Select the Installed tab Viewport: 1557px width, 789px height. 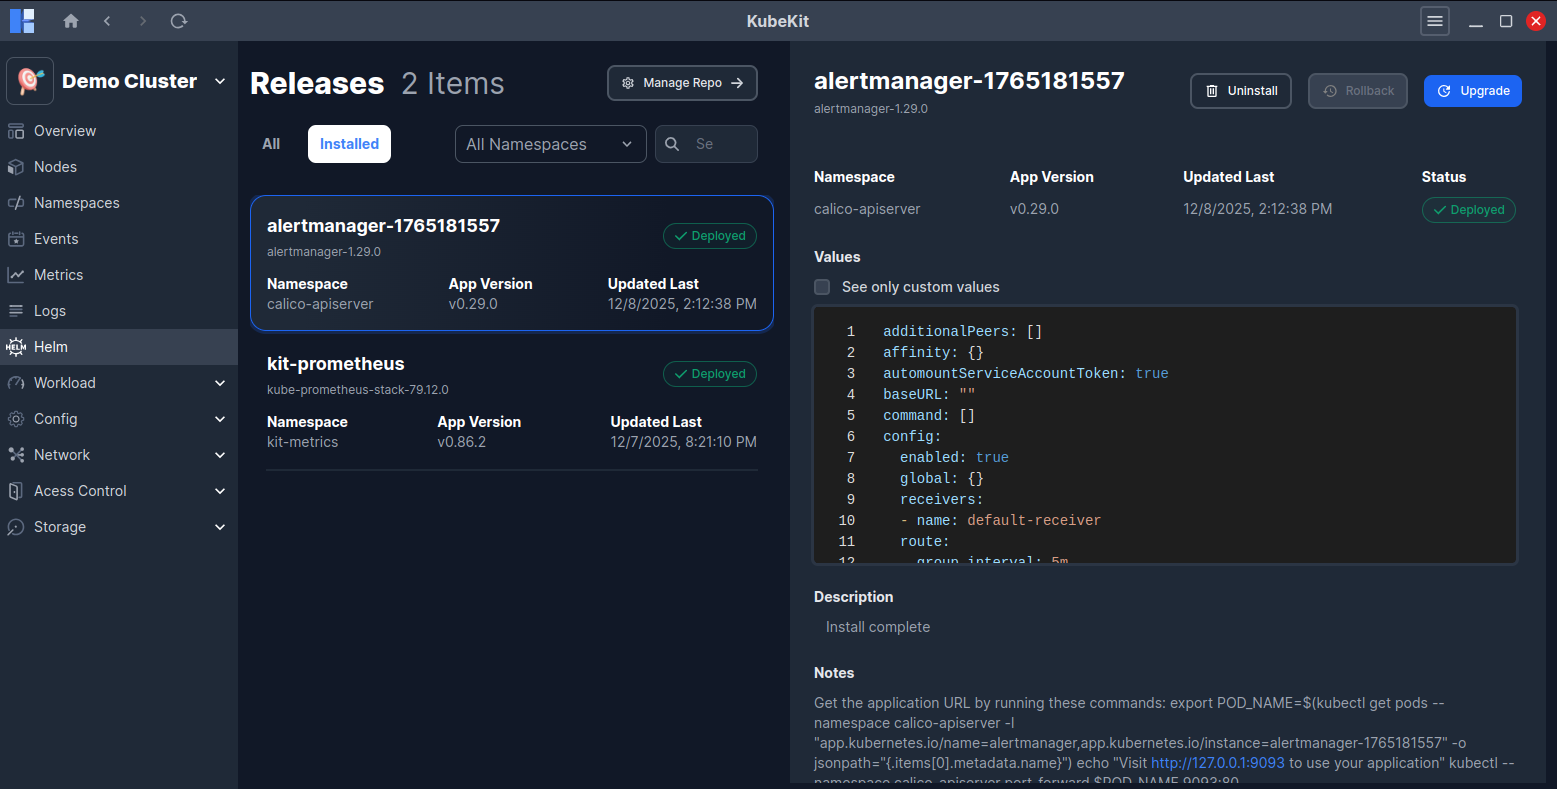point(349,144)
